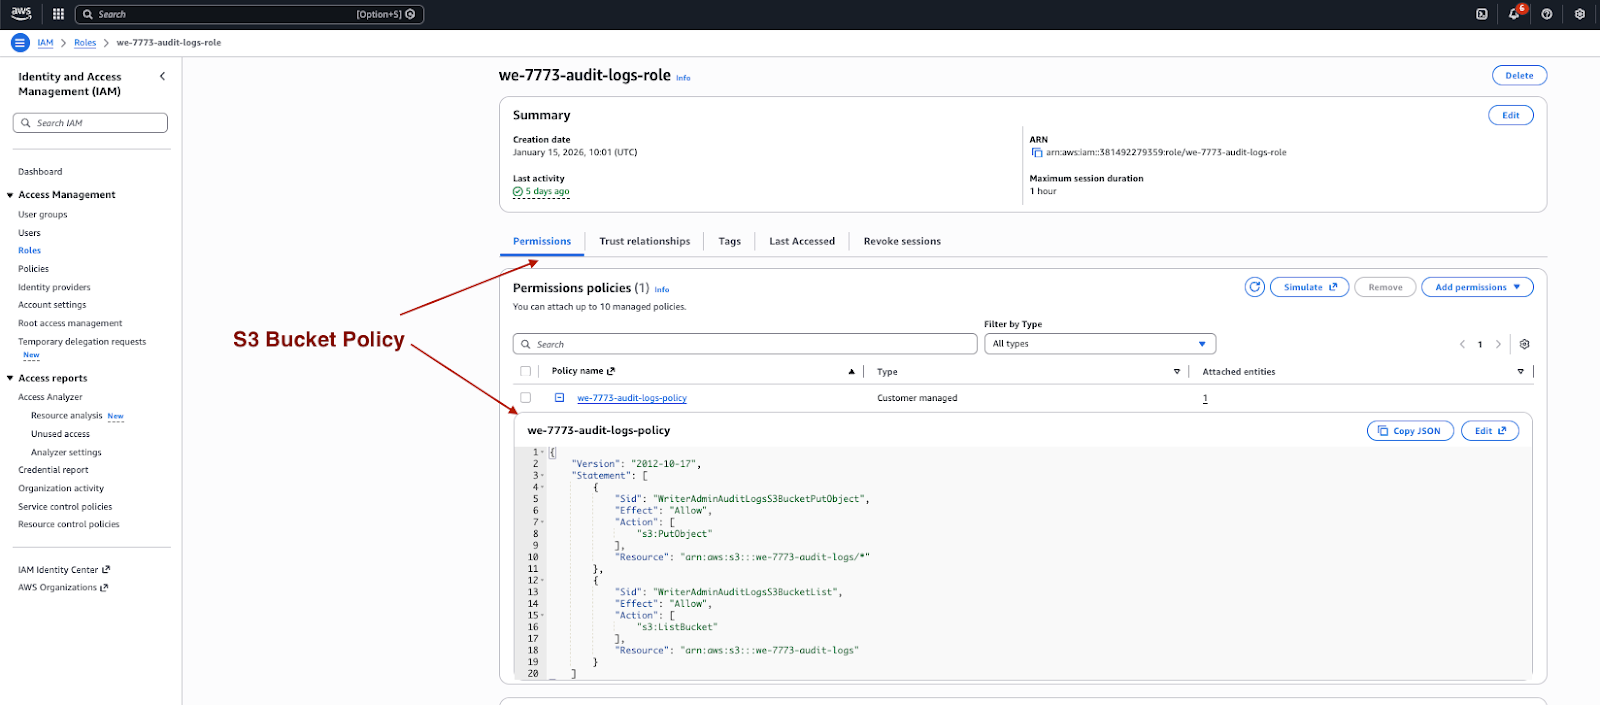Toggle the blue navigation hamburger button
The height and width of the screenshot is (705, 1600).
[20, 43]
